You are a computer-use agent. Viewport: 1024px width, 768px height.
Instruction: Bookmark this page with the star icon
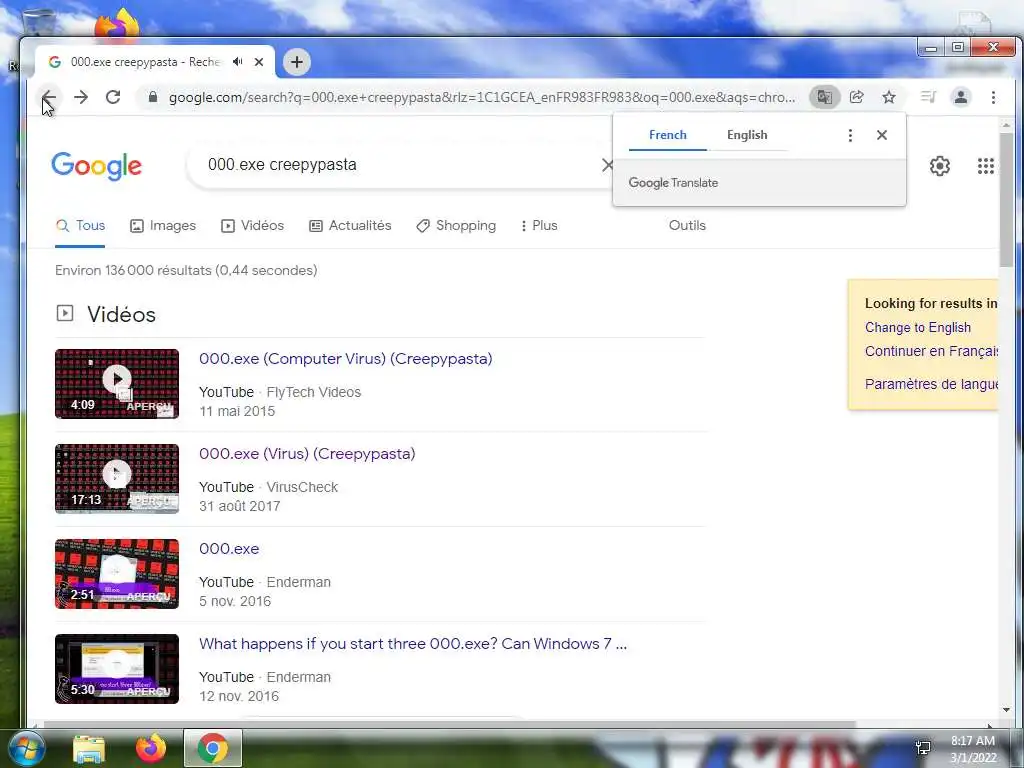889,97
